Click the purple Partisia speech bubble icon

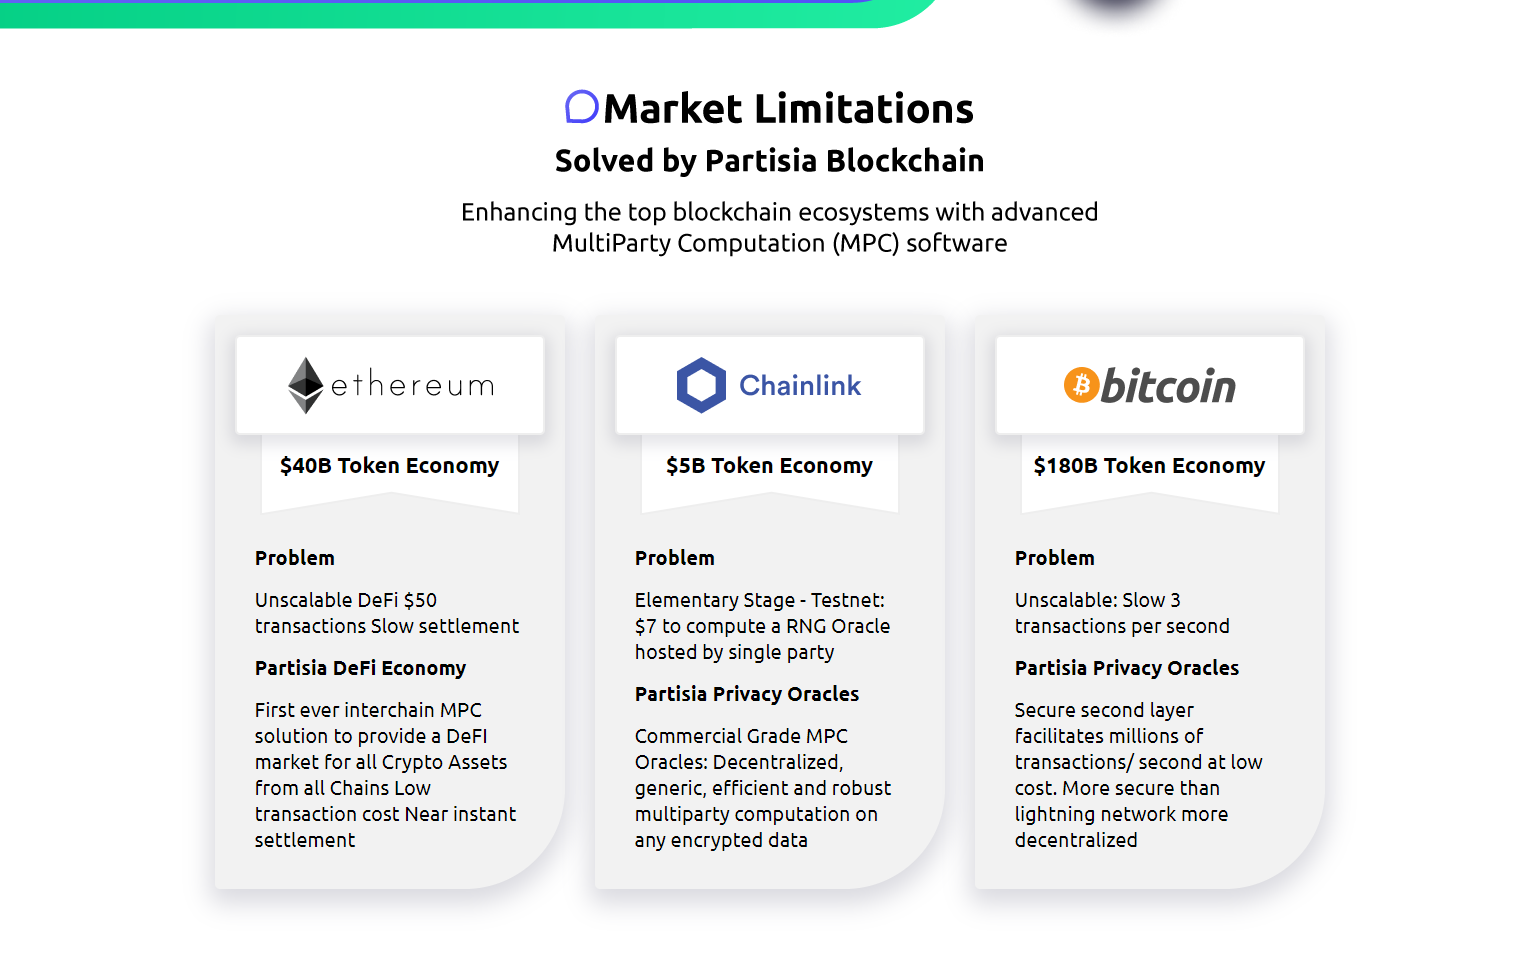point(582,107)
